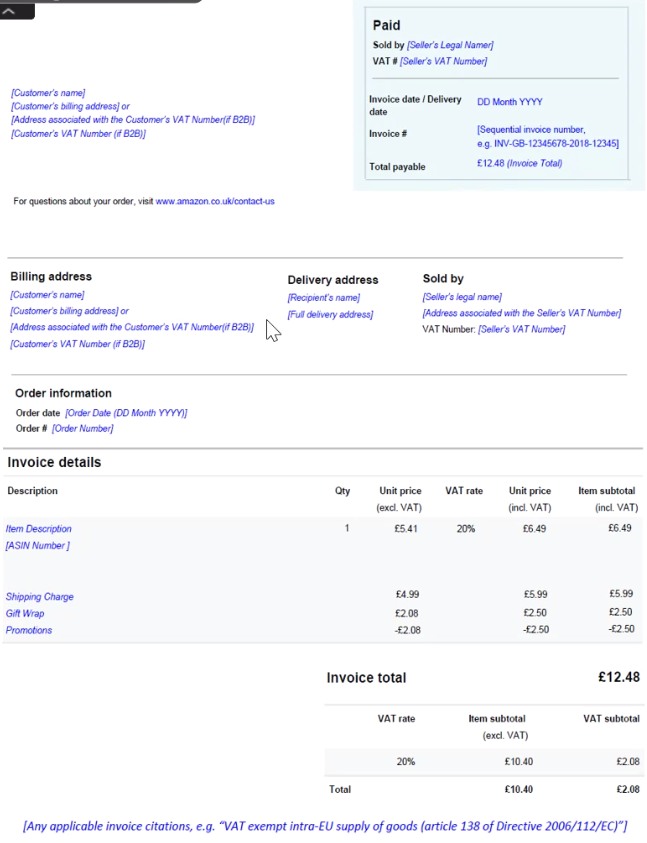The height and width of the screenshot is (843, 647).
Task: Select the ASIN Number placeholder
Action: (x=38, y=546)
